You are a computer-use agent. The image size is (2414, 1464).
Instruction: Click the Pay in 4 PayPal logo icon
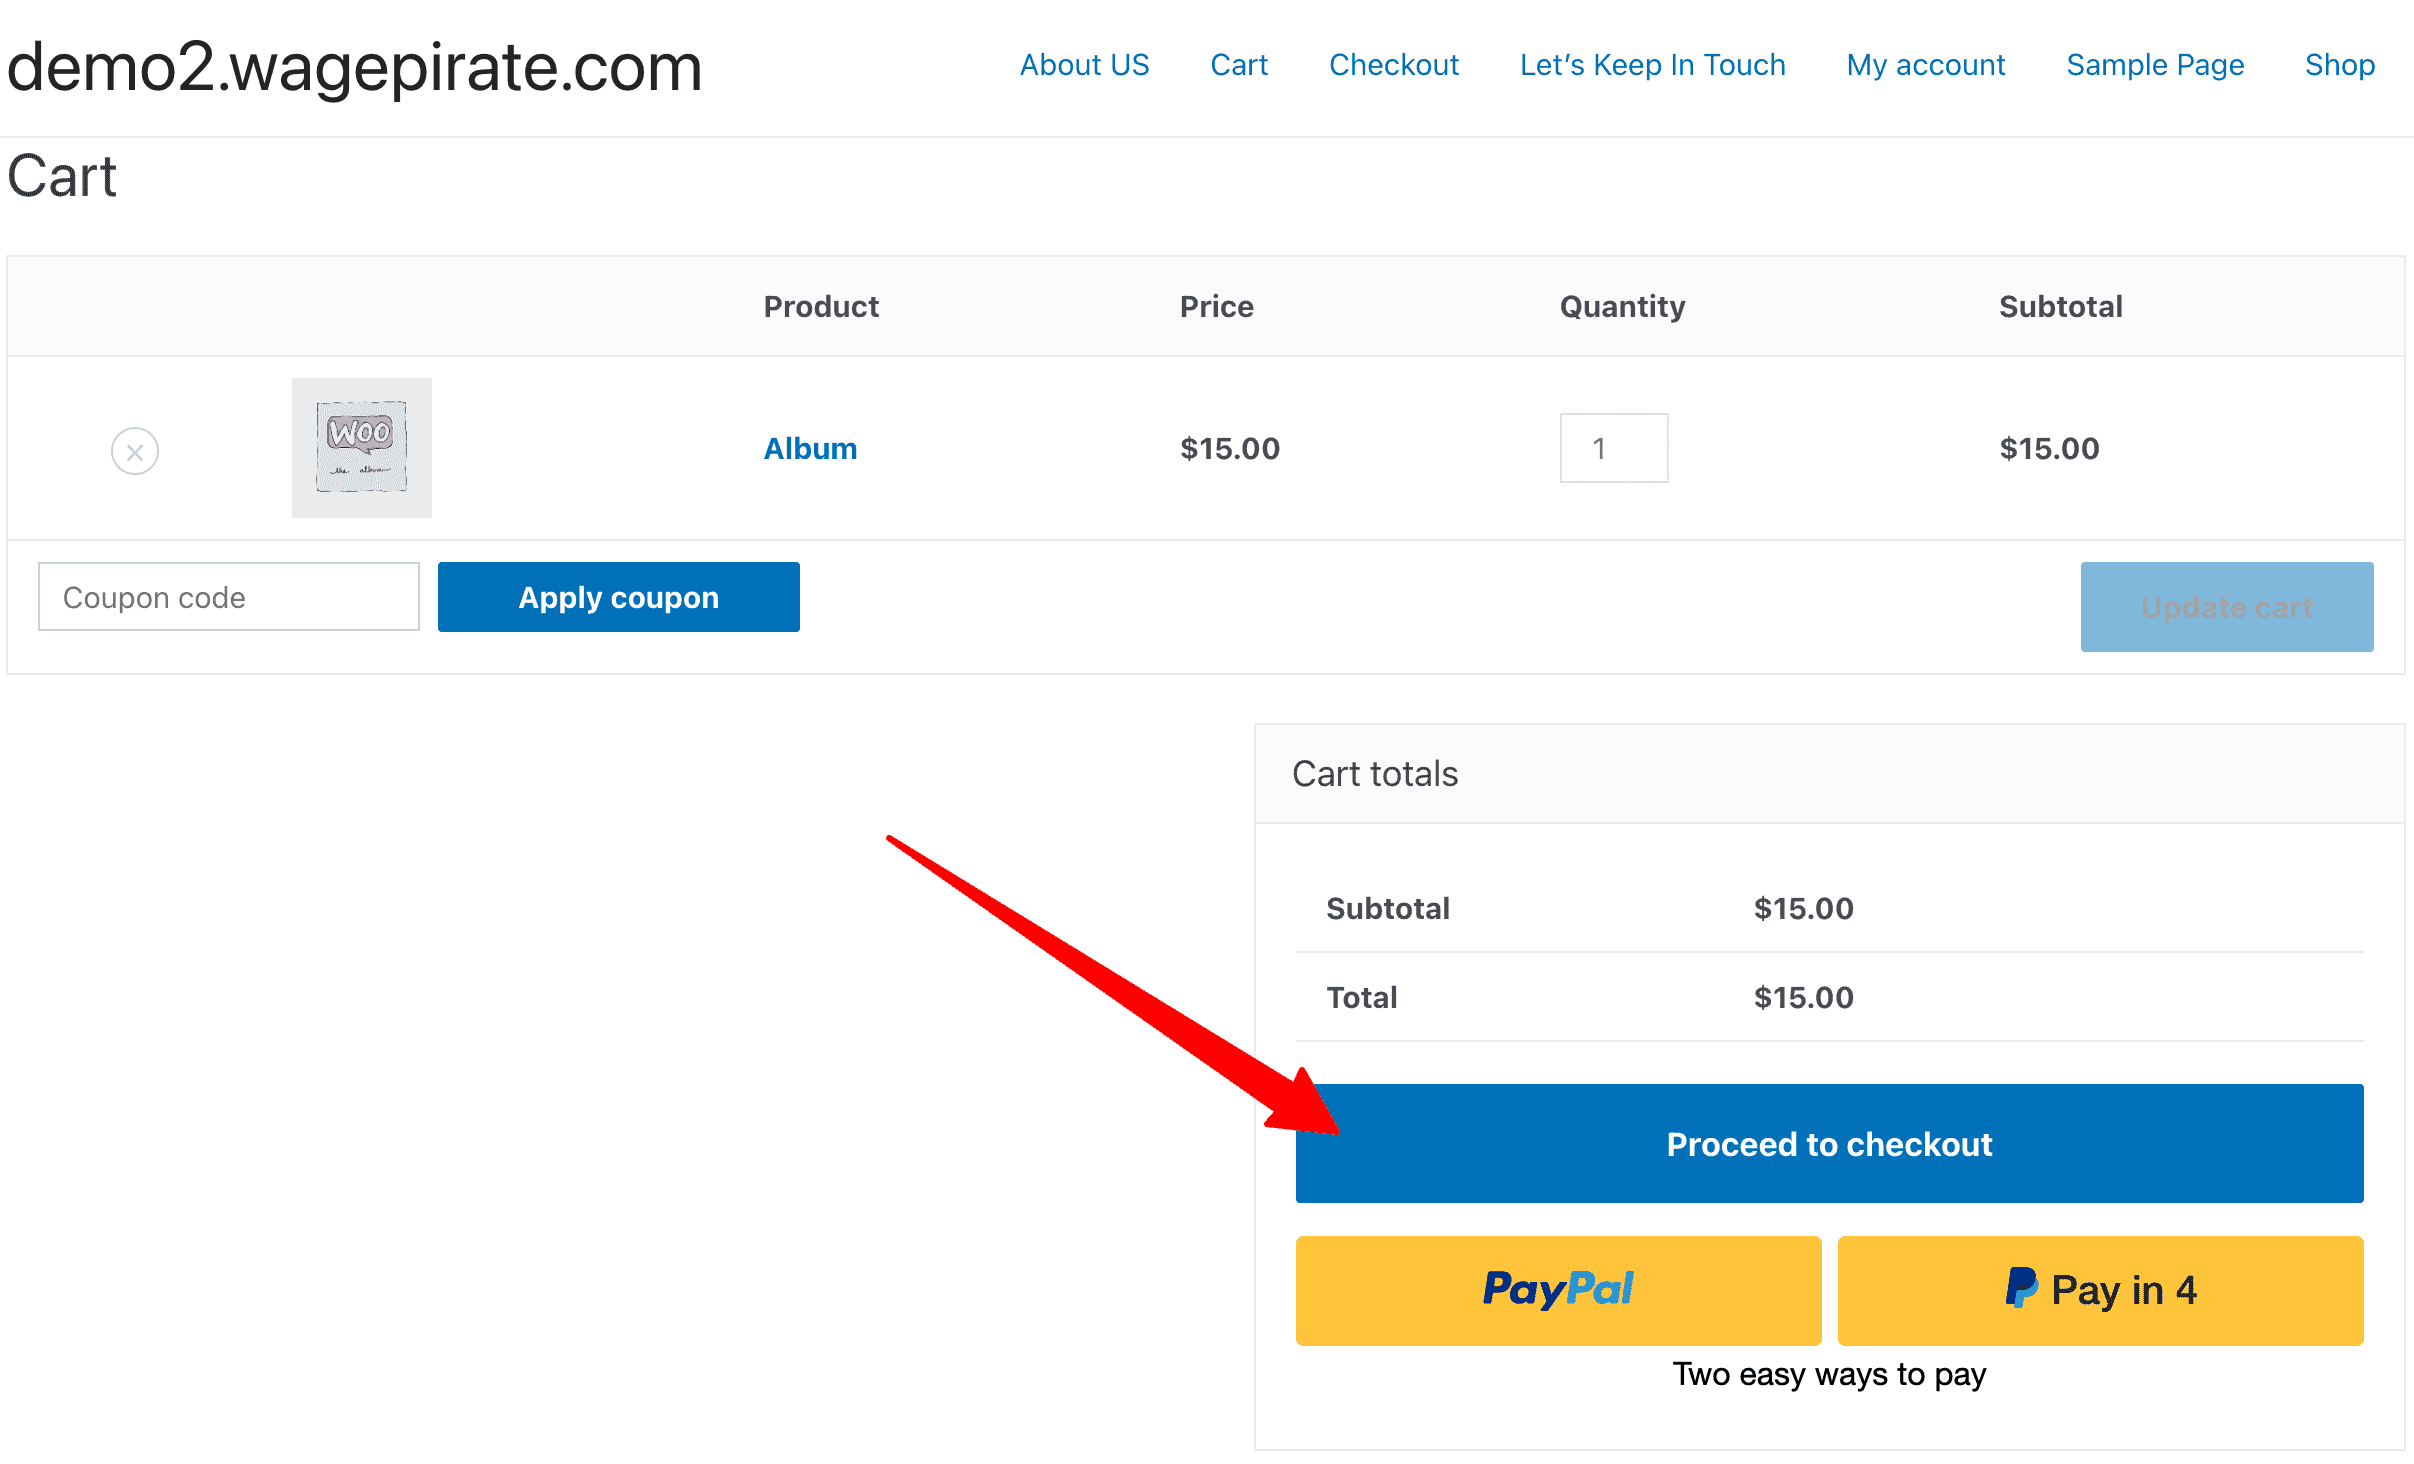pyautogui.click(x=2021, y=1288)
